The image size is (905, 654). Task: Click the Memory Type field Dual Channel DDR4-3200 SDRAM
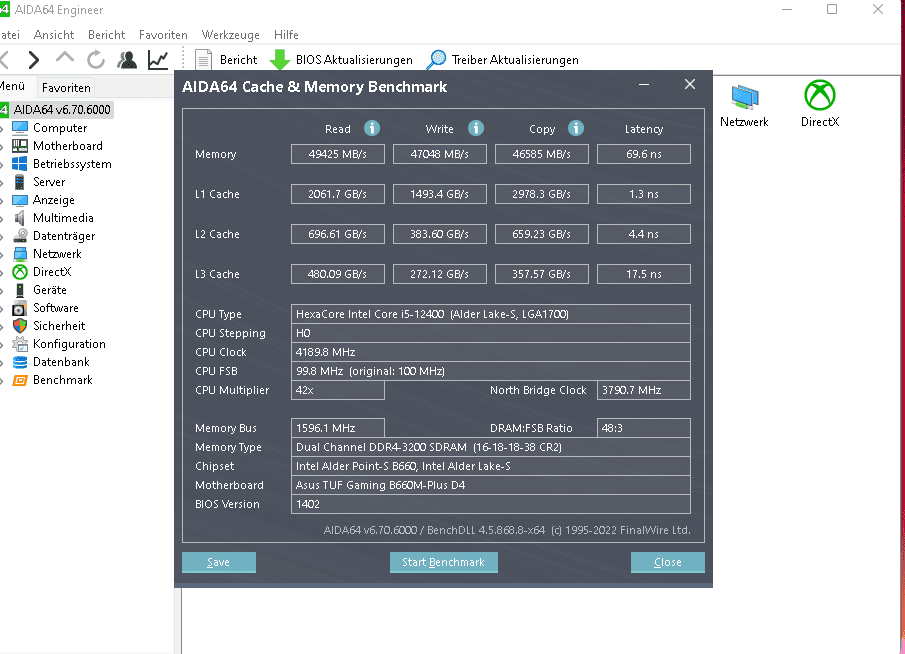[491, 447]
